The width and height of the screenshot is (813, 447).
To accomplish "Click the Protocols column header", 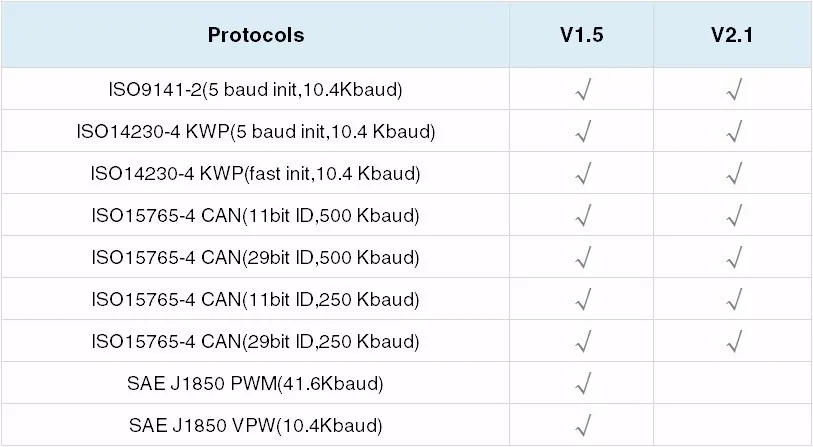I will pos(256,35).
